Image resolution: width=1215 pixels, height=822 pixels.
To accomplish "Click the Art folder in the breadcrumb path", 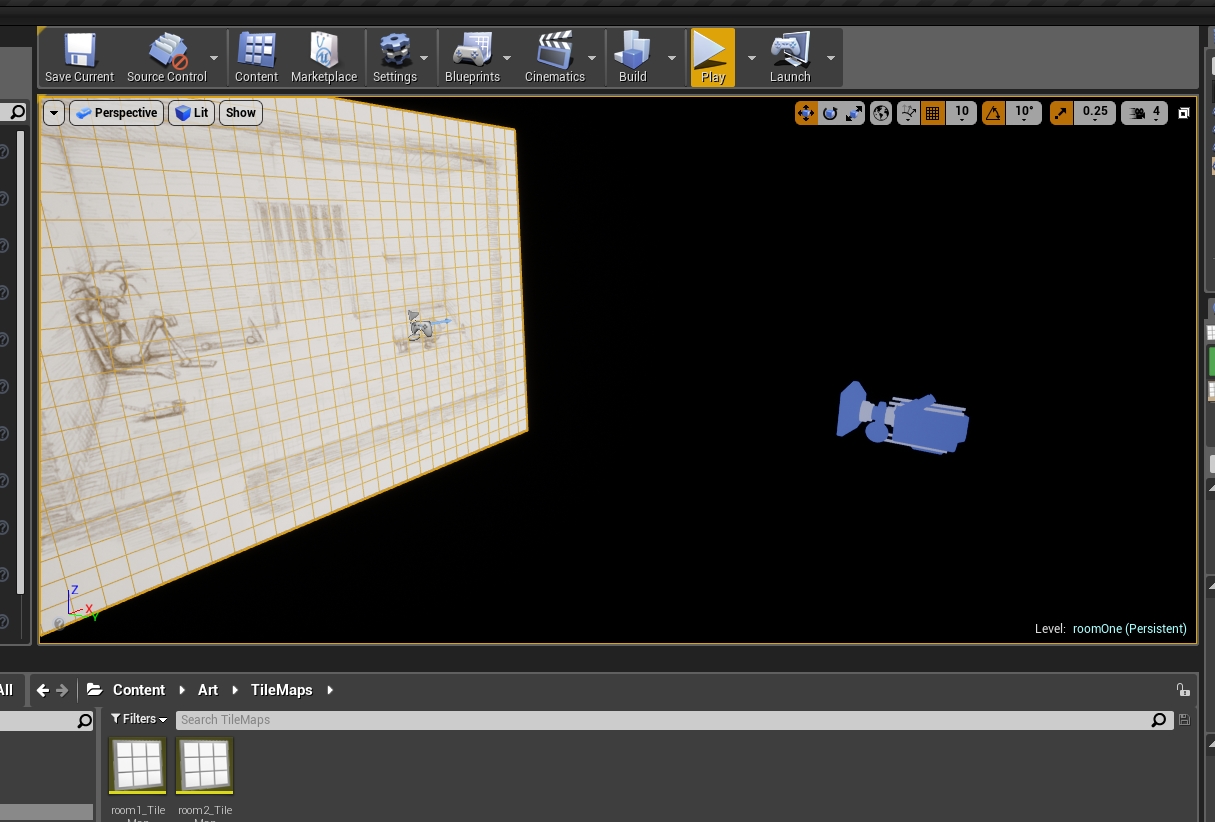I will tap(208, 690).
